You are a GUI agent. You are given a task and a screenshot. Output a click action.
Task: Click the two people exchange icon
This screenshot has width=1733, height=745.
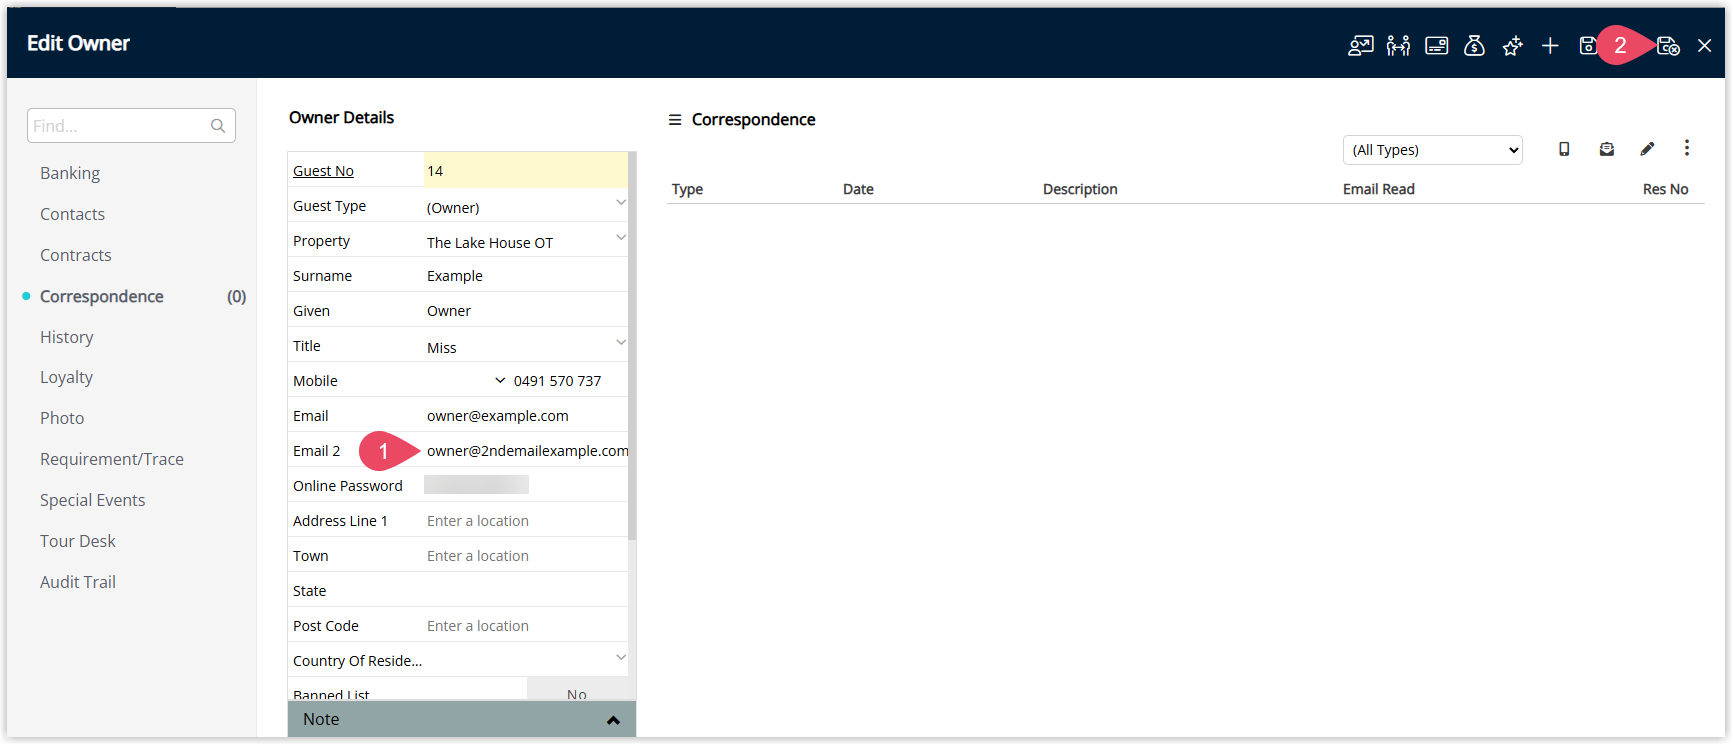click(x=1398, y=45)
